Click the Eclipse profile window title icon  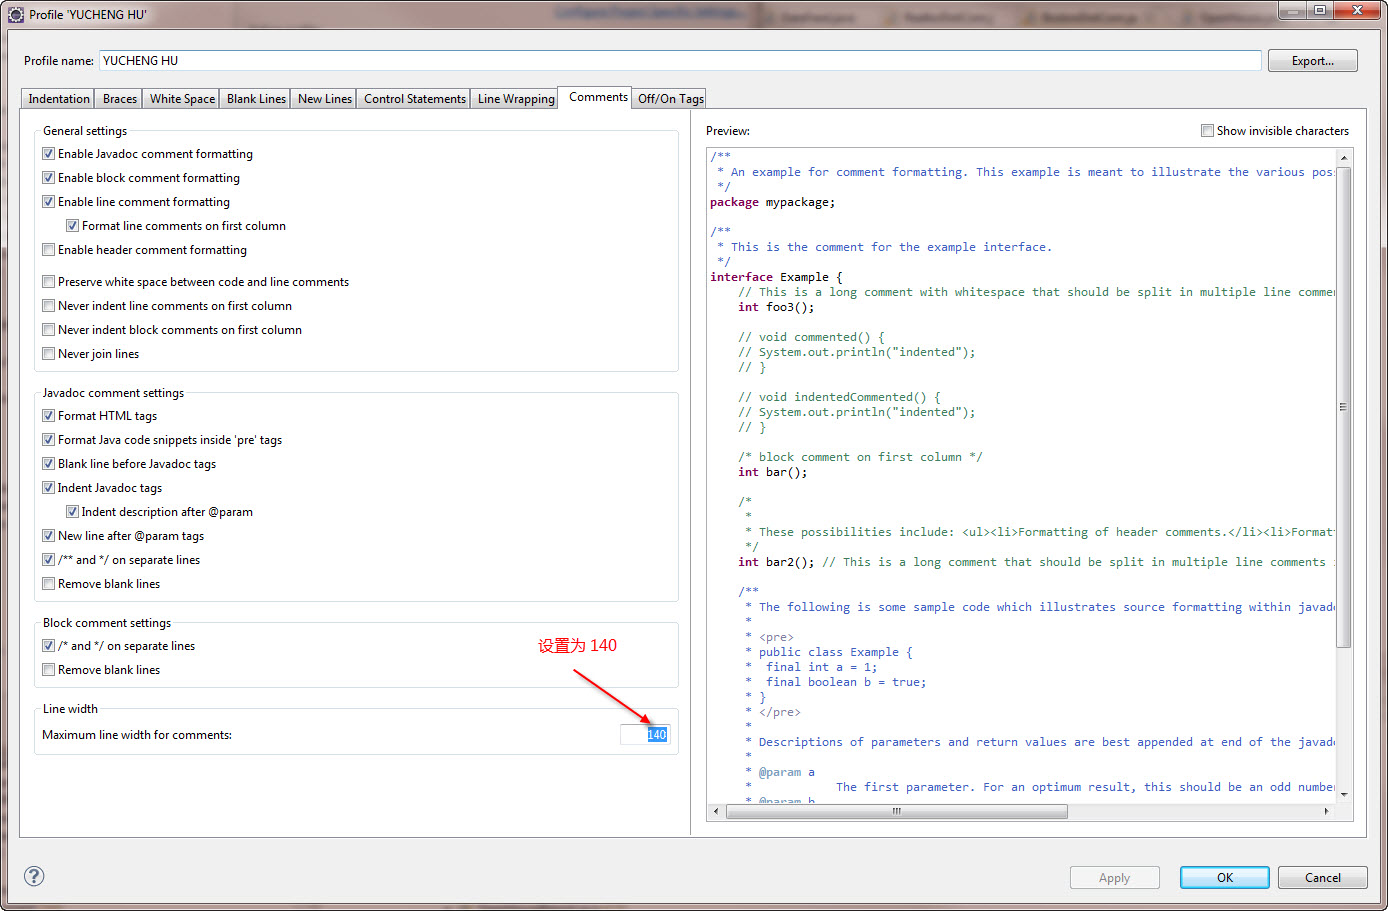(x=15, y=14)
